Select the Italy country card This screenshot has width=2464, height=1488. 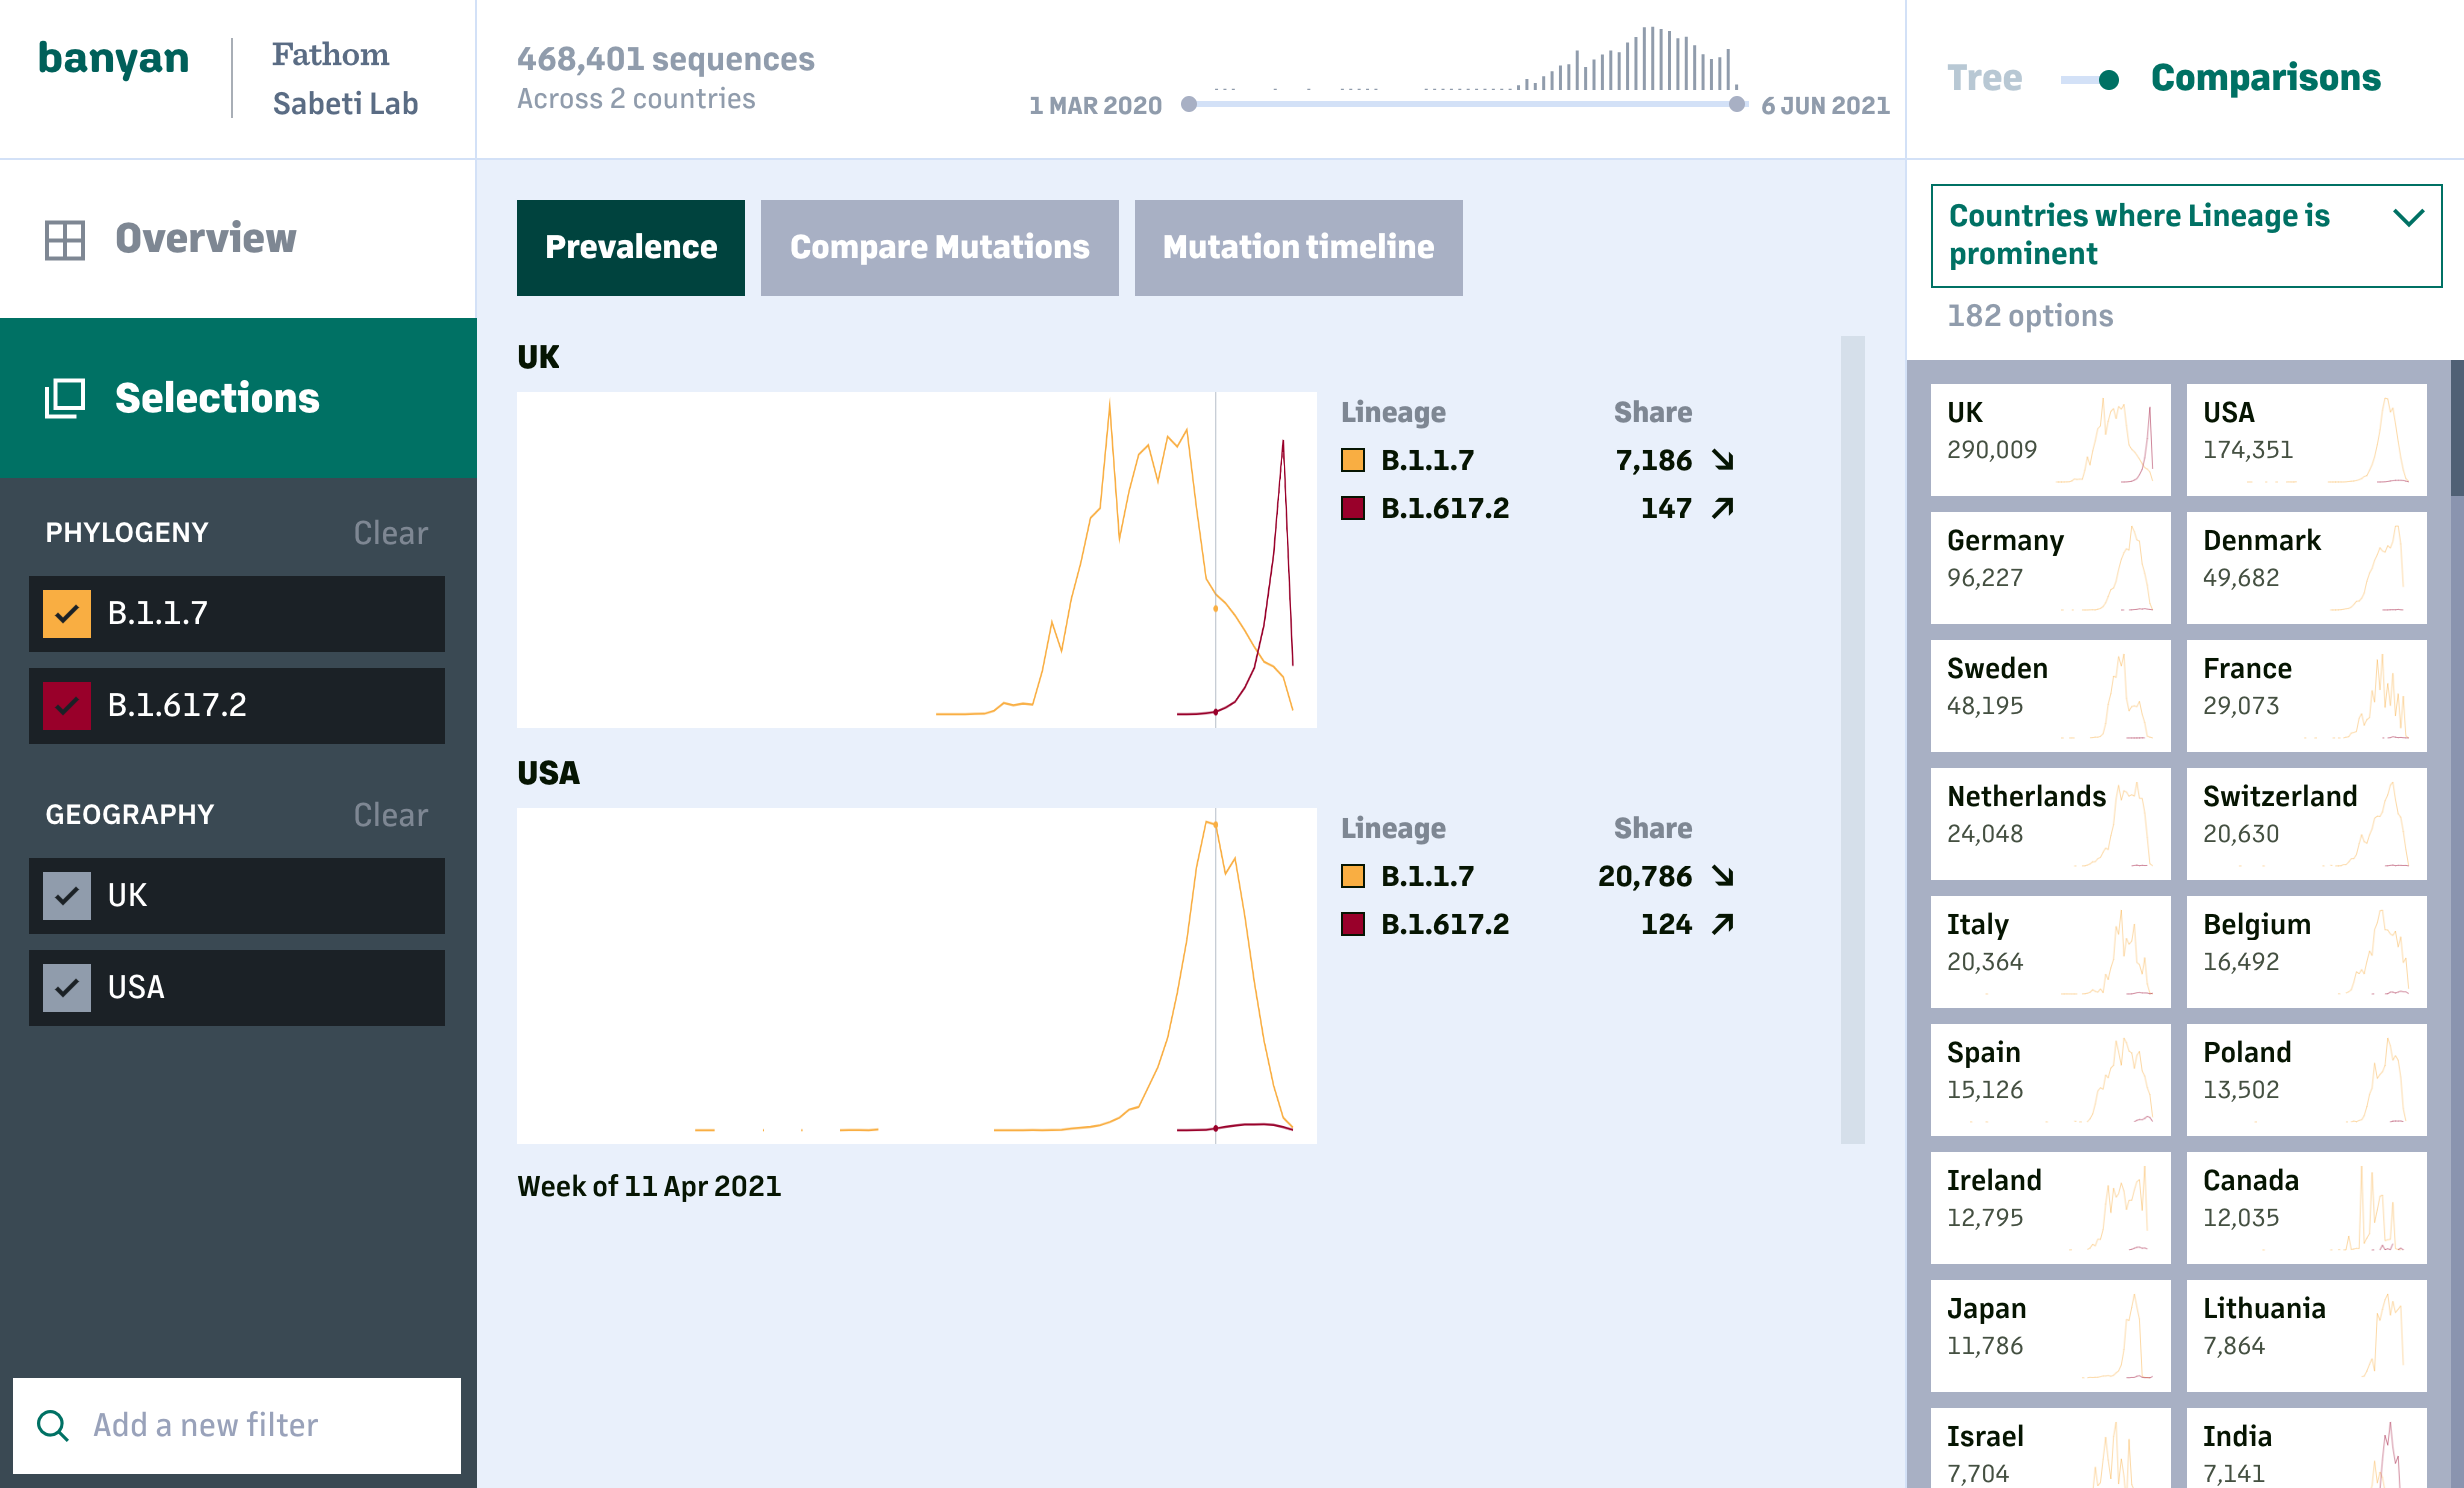pyautogui.click(x=2051, y=951)
